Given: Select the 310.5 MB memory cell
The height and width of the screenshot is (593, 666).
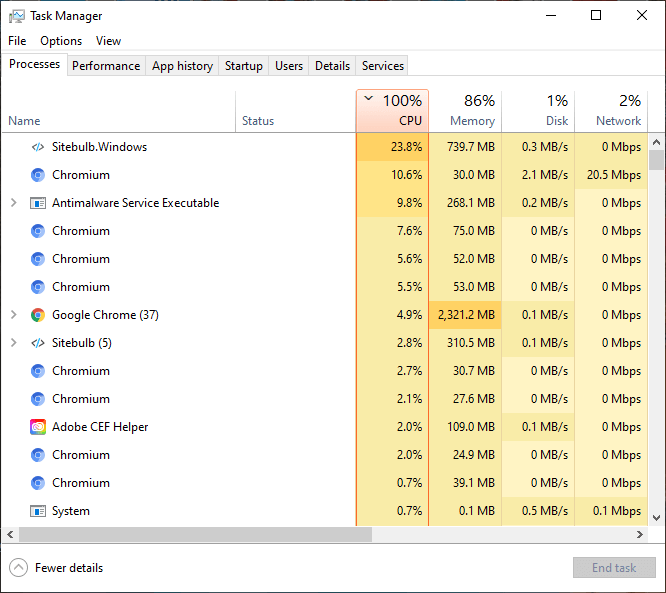Looking at the screenshot, I should click(465, 343).
